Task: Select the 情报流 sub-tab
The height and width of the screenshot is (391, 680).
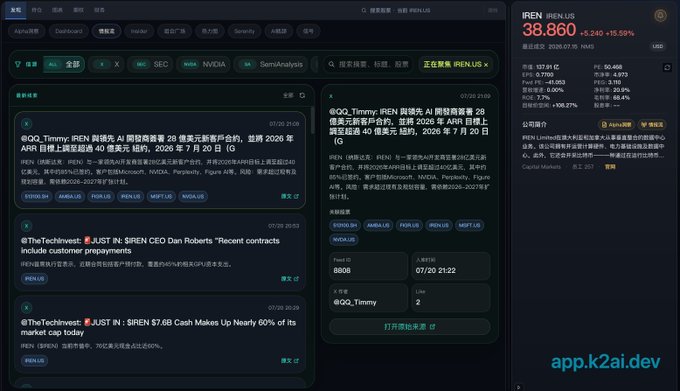Action: coord(107,31)
